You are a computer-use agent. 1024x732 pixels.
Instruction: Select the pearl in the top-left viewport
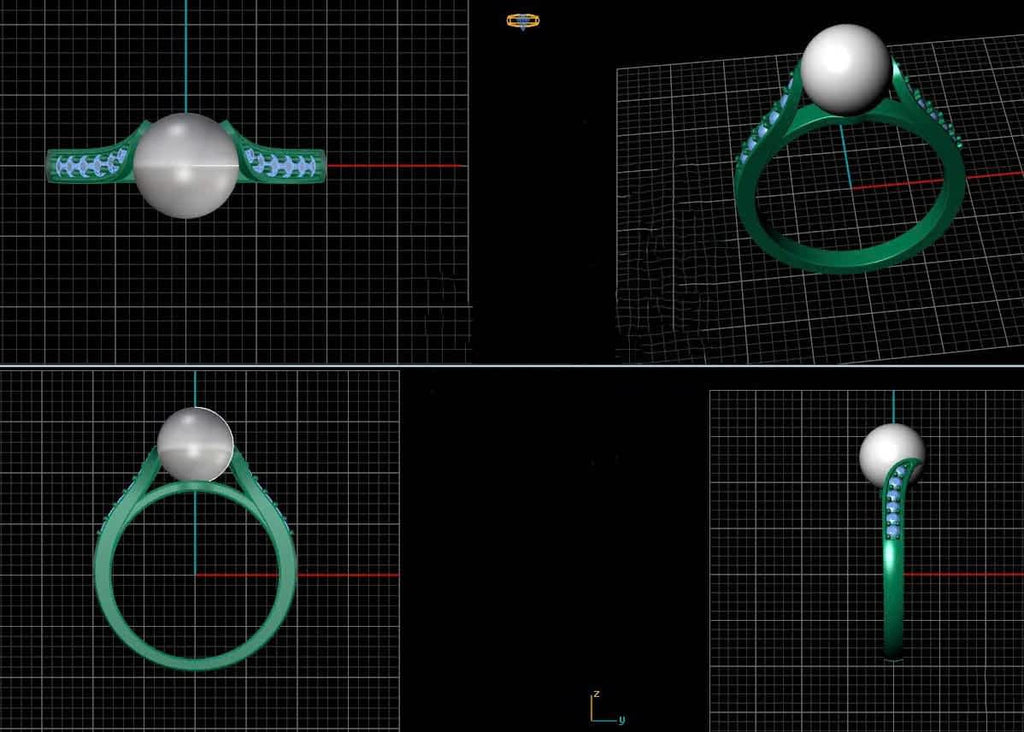pos(186,165)
